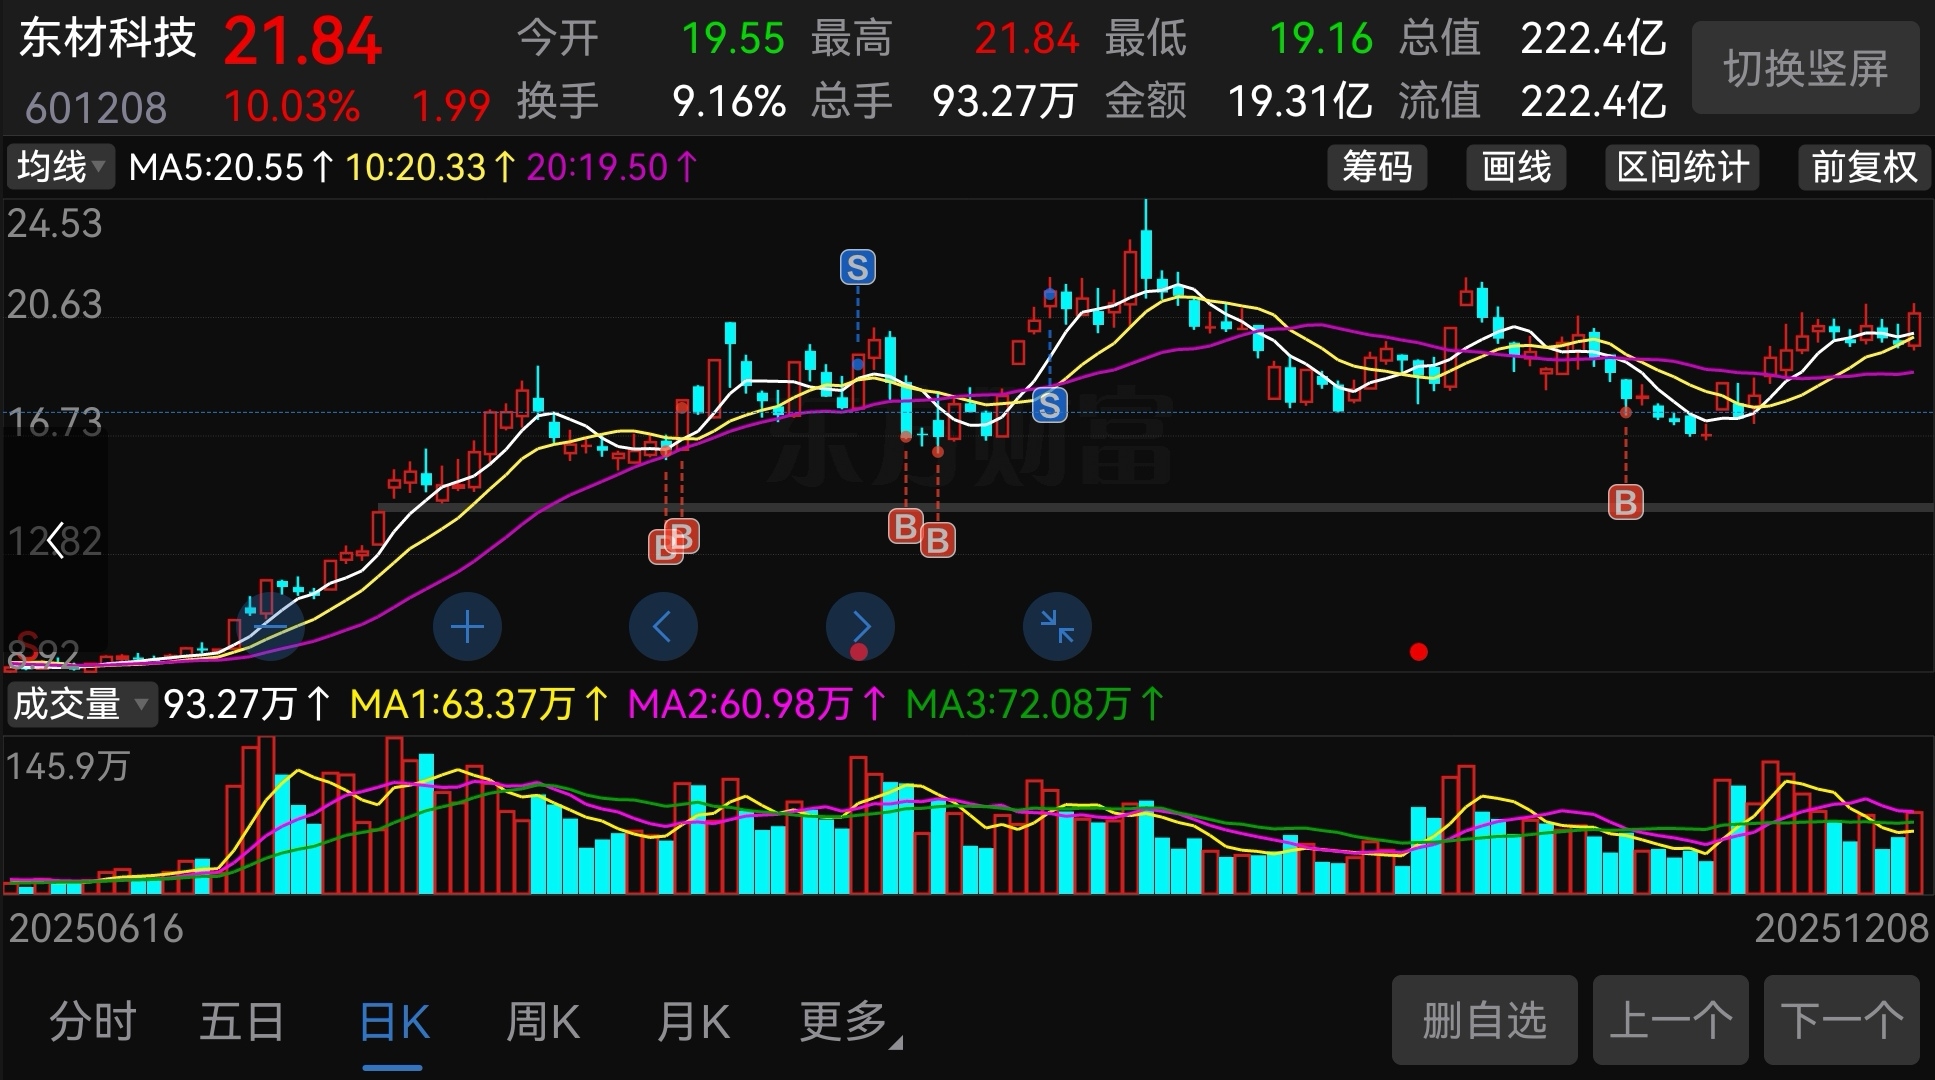
Task: Toggle the 筹码 chip distribution view
Action: click(1376, 167)
